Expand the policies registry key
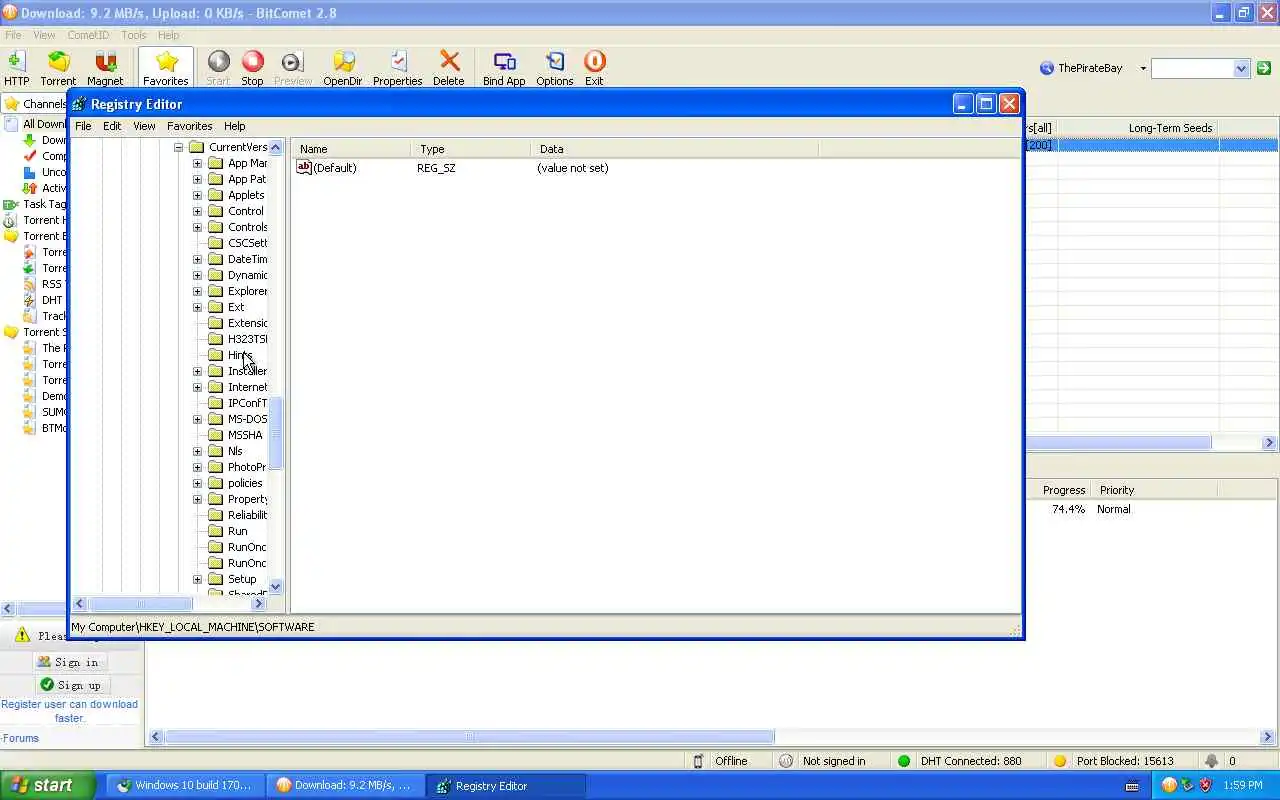The height and width of the screenshot is (800, 1280). click(x=197, y=483)
